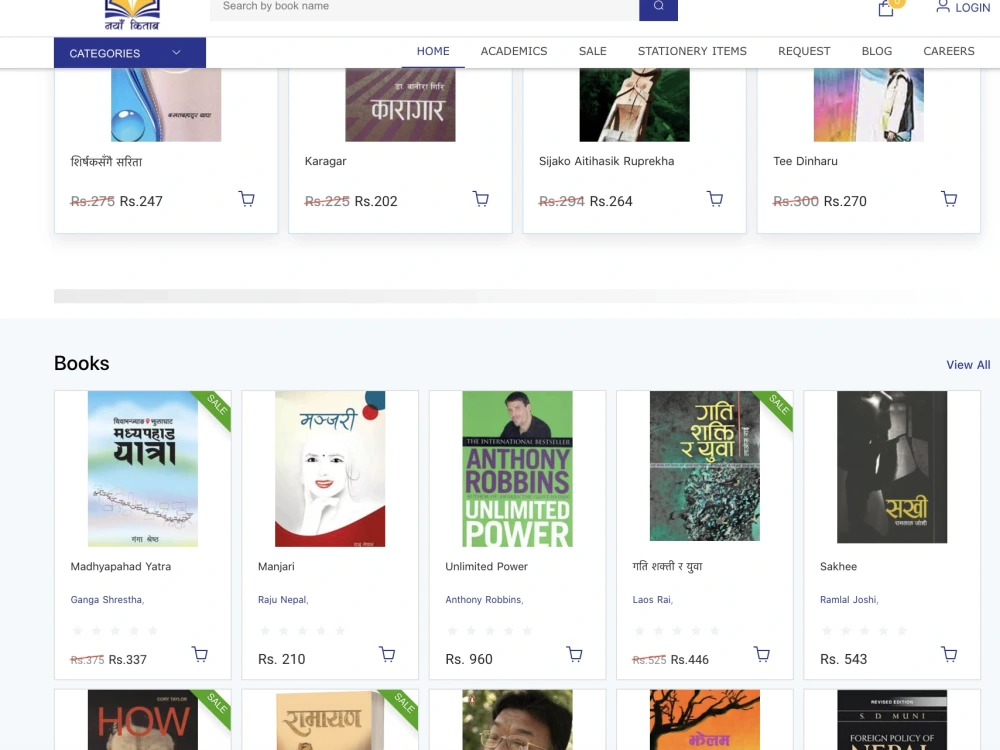Click Madhyapahad Yatra title
This screenshot has height=750, width=1000.
click(121, 566)
